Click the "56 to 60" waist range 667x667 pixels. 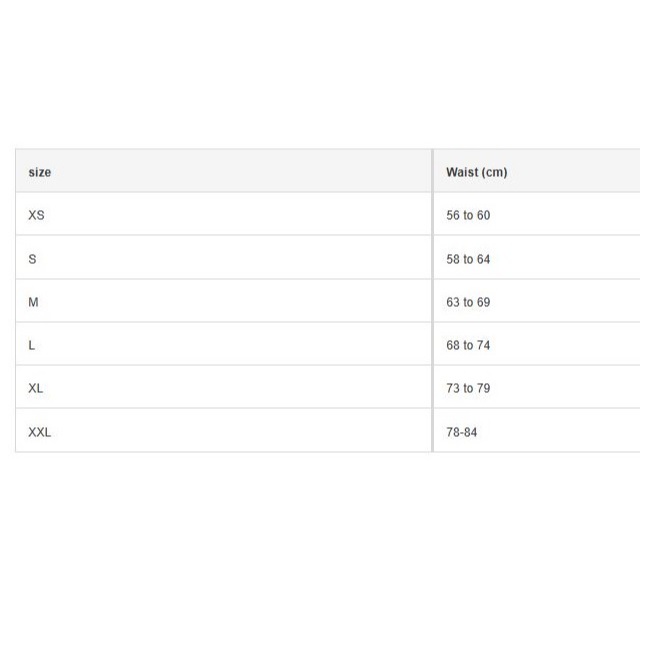(x=468, y=215)
